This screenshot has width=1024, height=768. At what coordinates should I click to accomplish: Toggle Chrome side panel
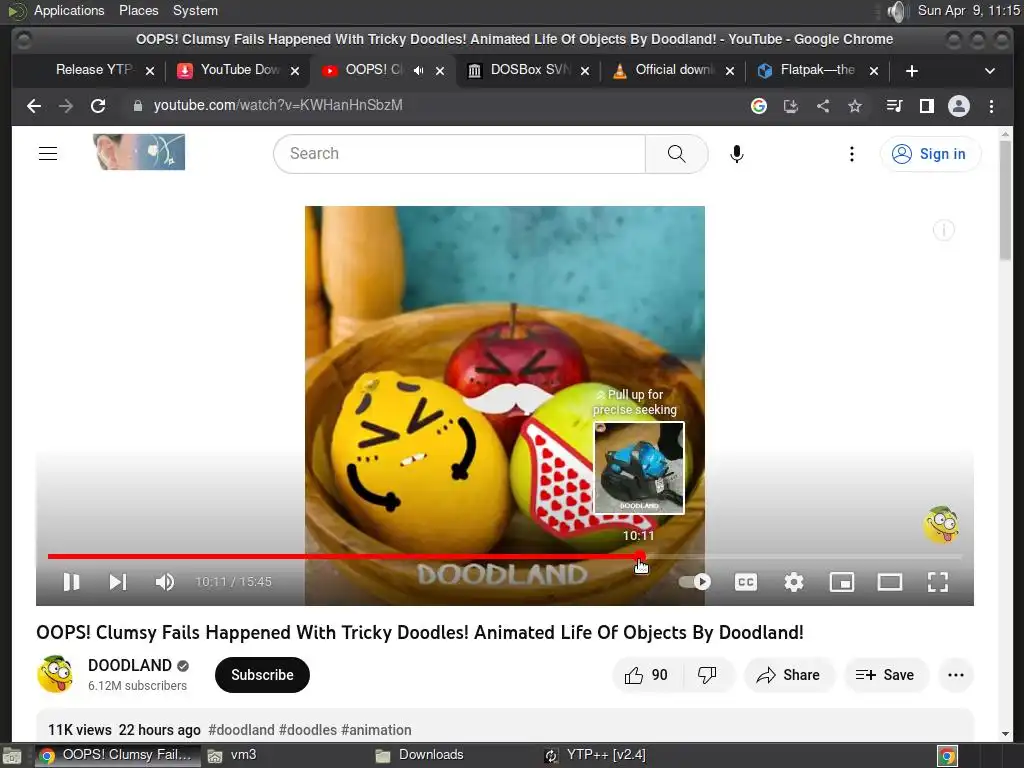click(x=927, y=106)
